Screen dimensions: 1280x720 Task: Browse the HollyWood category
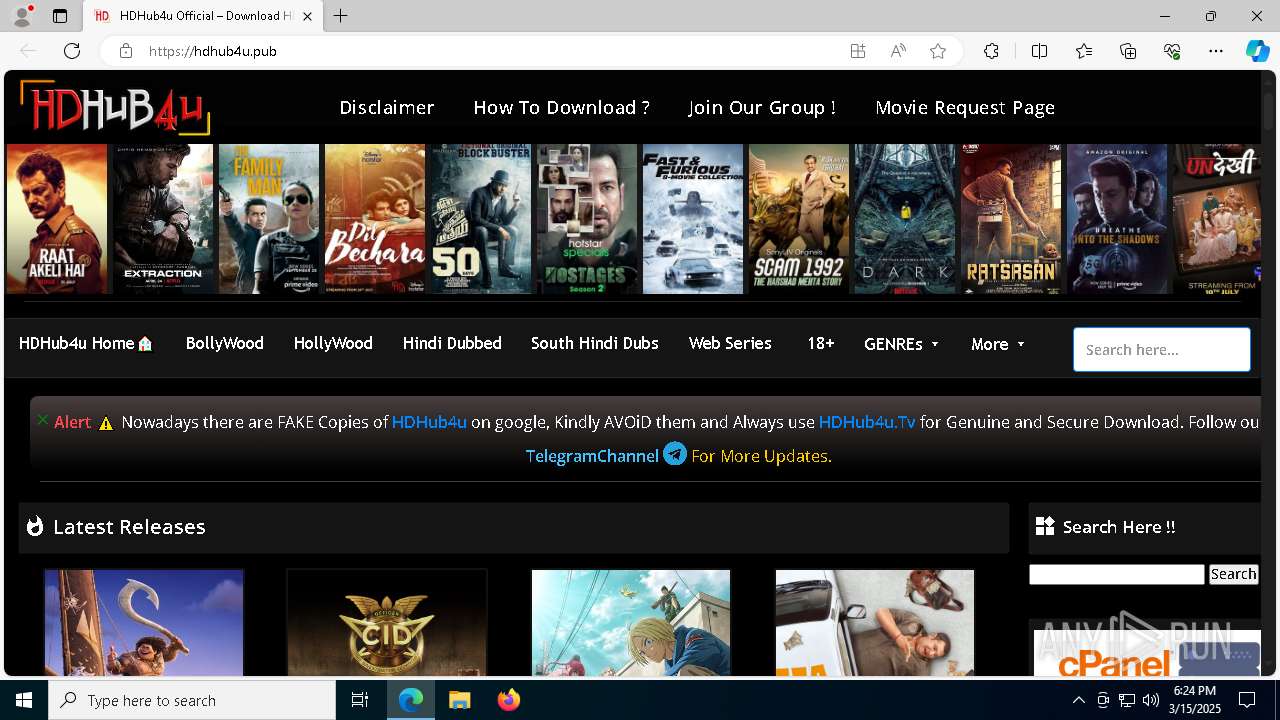(x=333, y=343)
